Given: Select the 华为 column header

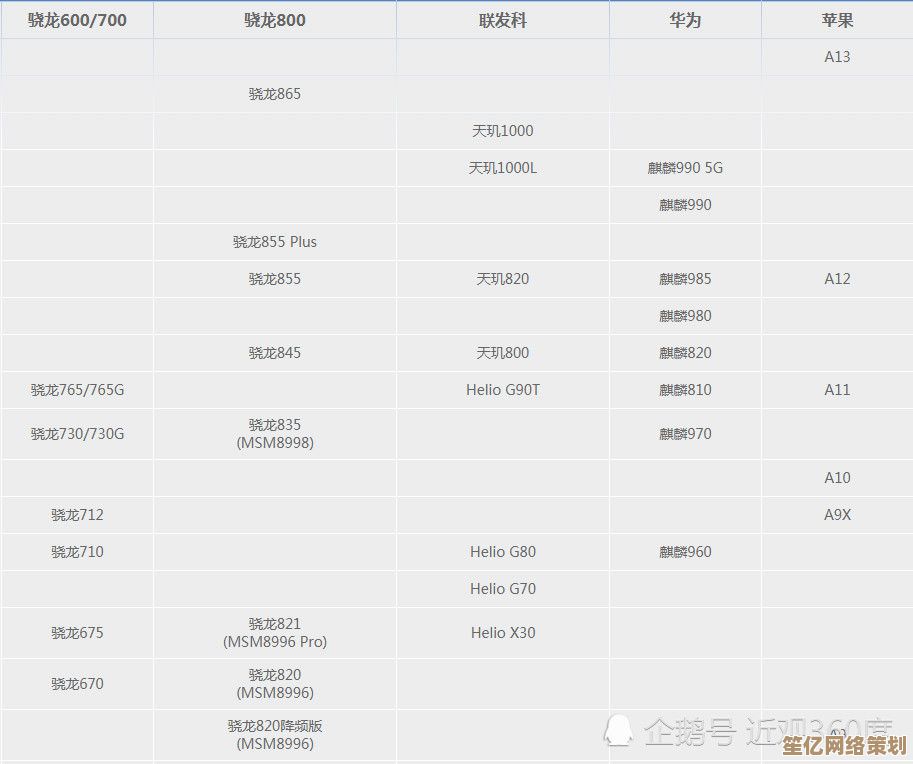Looking at the screenshot, I should pos(685,20).
